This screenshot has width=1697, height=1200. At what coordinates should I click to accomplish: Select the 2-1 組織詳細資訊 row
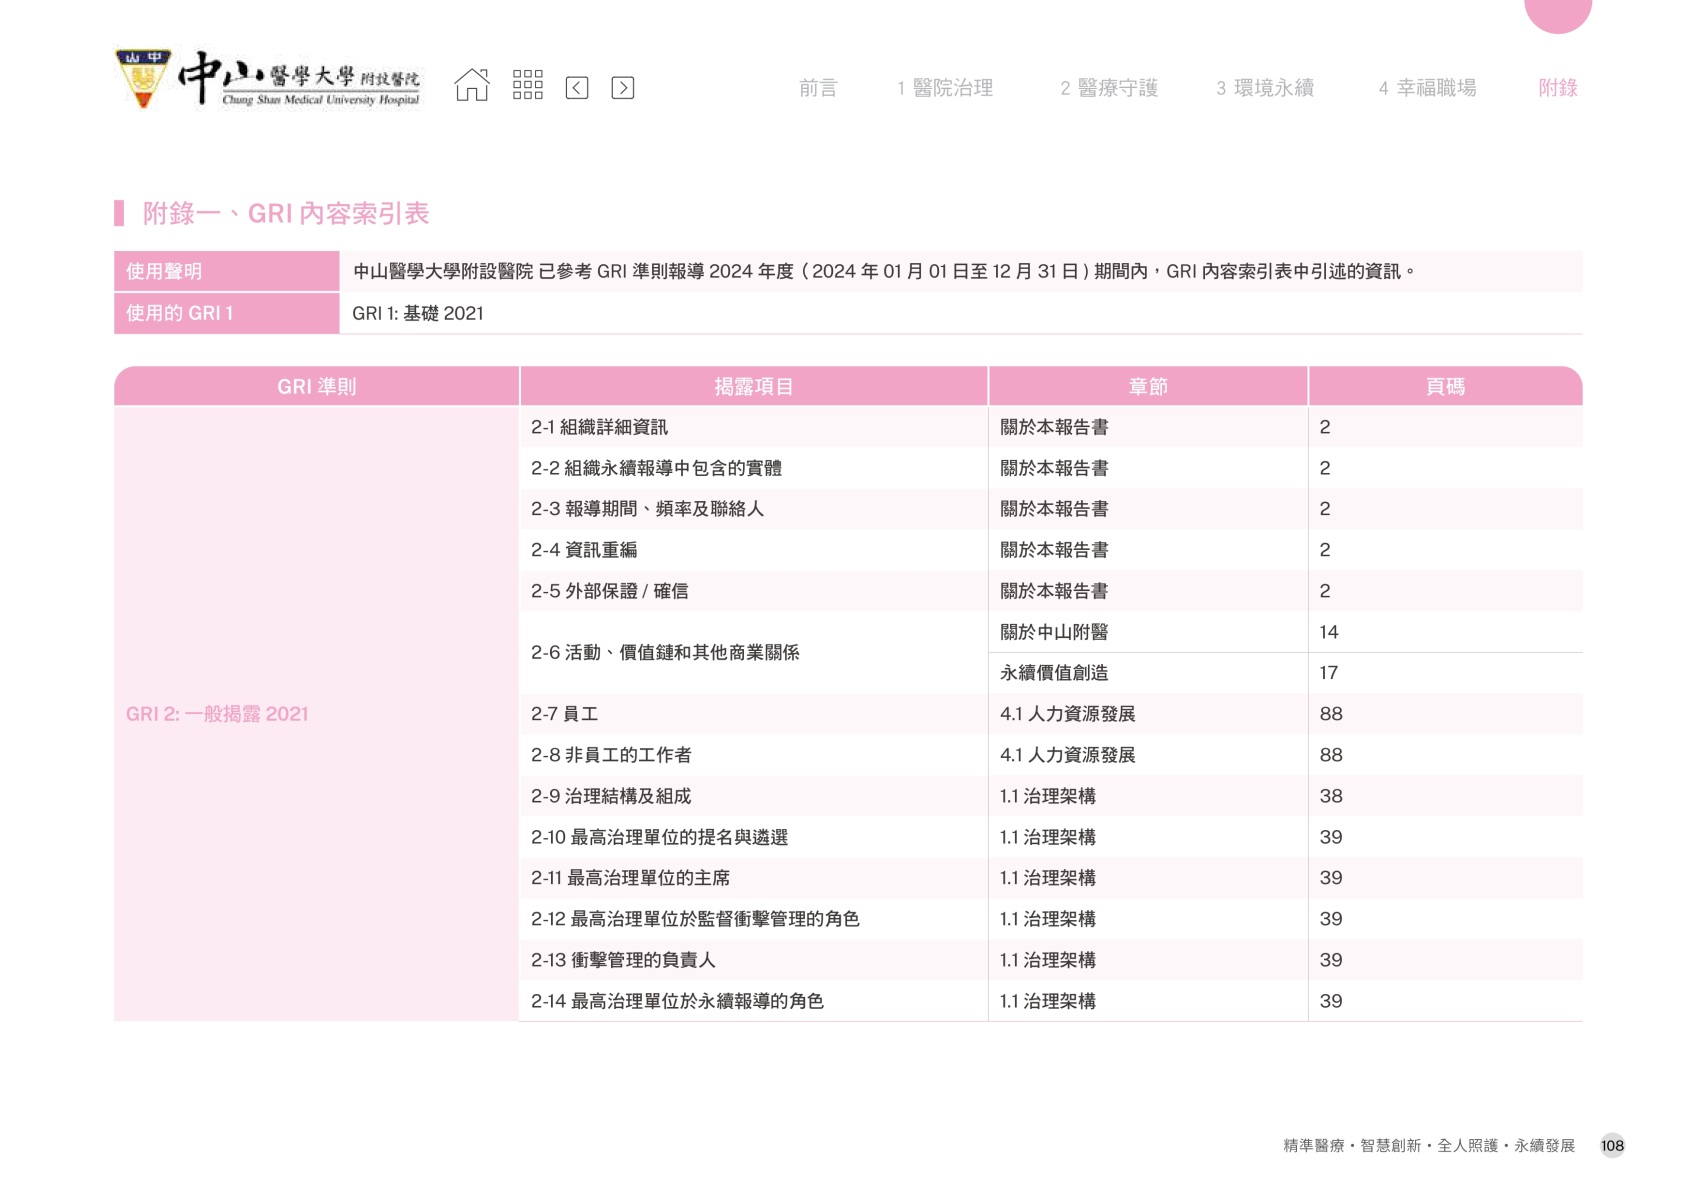pos(599,427)
